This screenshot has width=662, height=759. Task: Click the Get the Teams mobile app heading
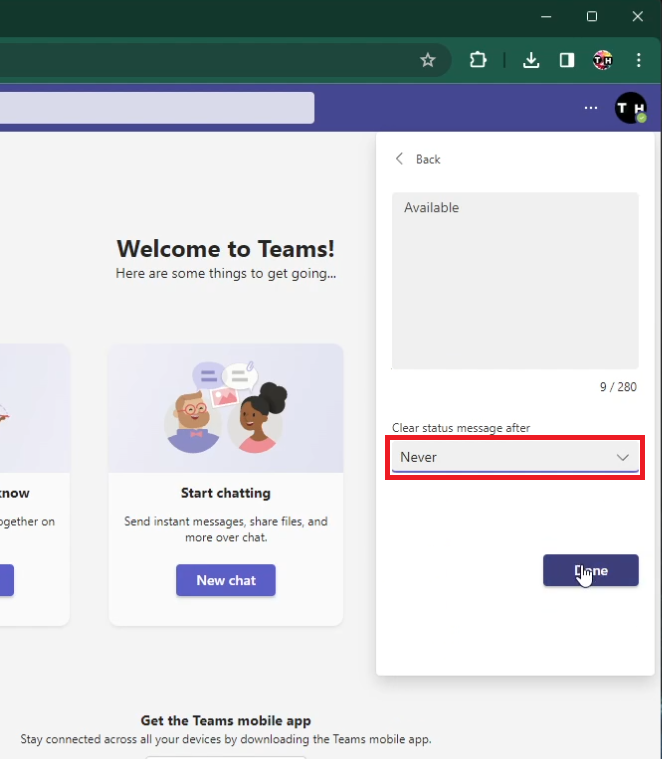tap(226, 720)
